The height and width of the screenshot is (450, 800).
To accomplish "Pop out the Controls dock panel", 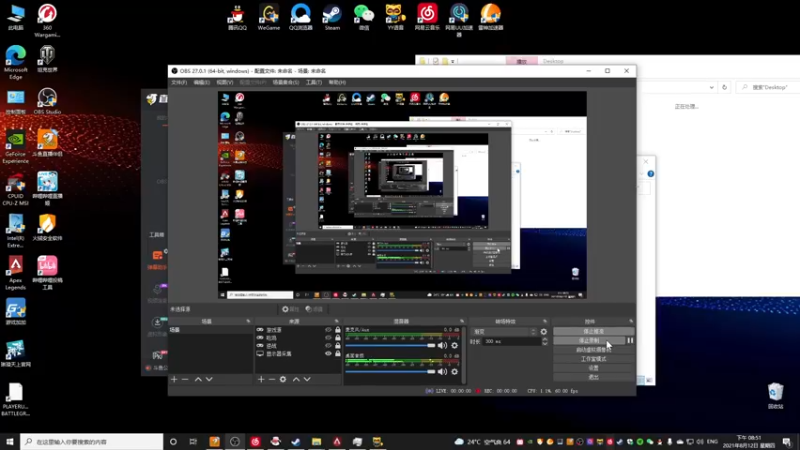I will point(631,321).
